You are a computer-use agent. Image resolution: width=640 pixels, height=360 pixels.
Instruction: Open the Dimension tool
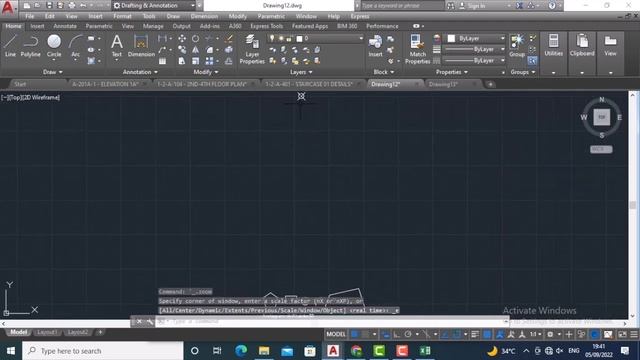click(x=141, y=45)
